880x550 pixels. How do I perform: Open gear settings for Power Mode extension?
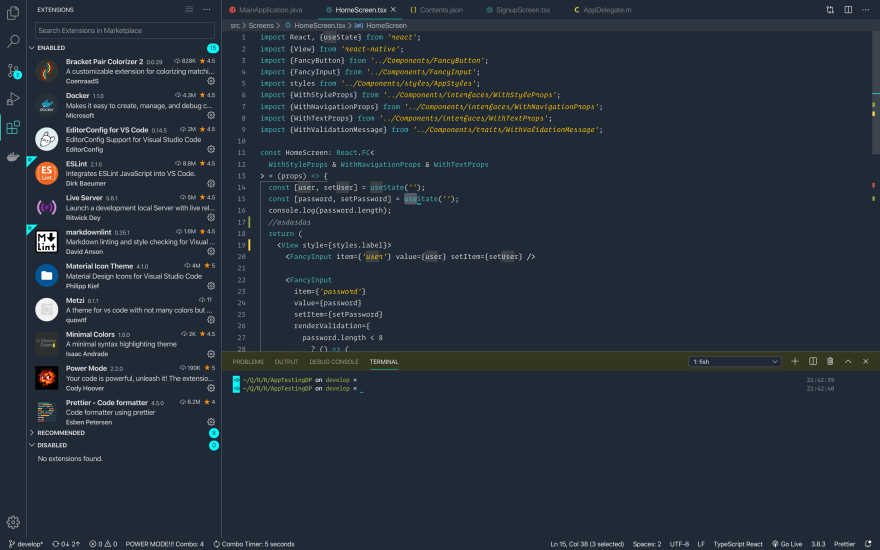click(x=211, y=388)
